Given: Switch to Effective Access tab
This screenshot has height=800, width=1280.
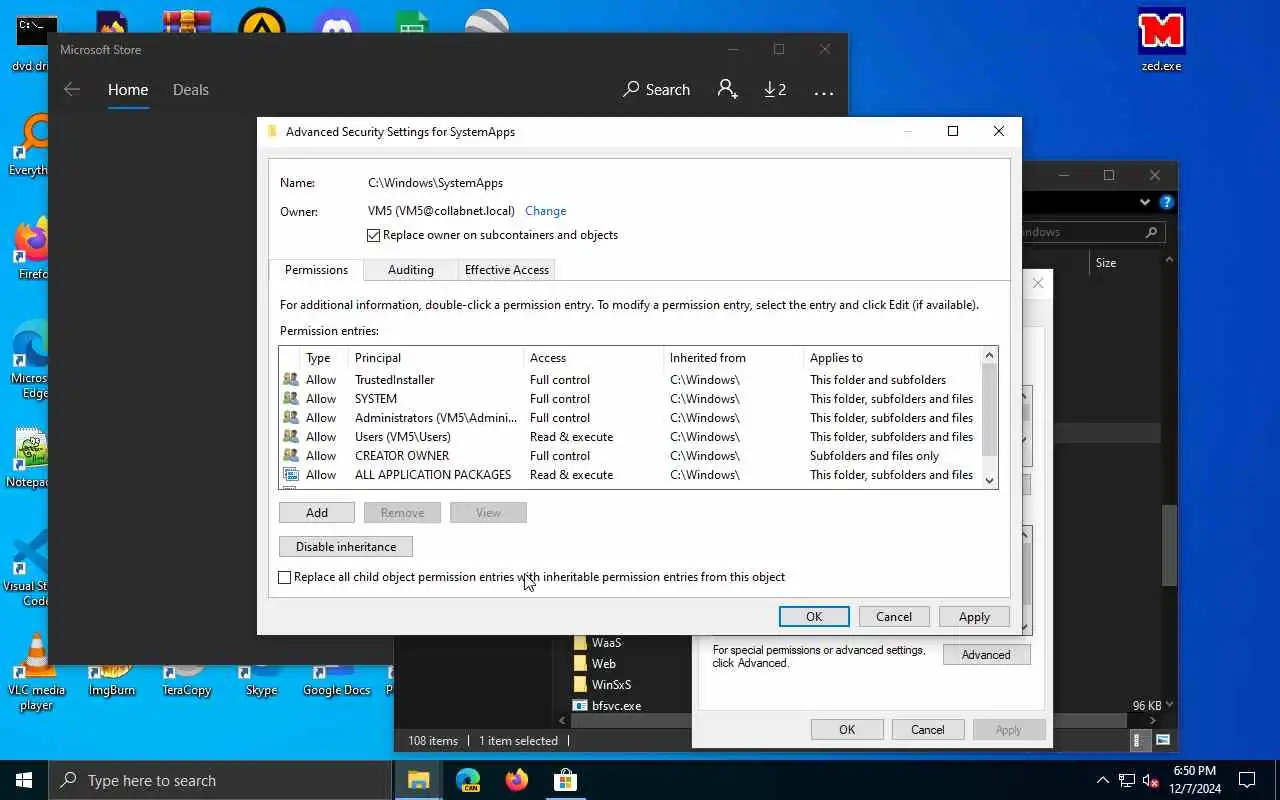Looking at the screenshot, I should click(x=506, y=270).
